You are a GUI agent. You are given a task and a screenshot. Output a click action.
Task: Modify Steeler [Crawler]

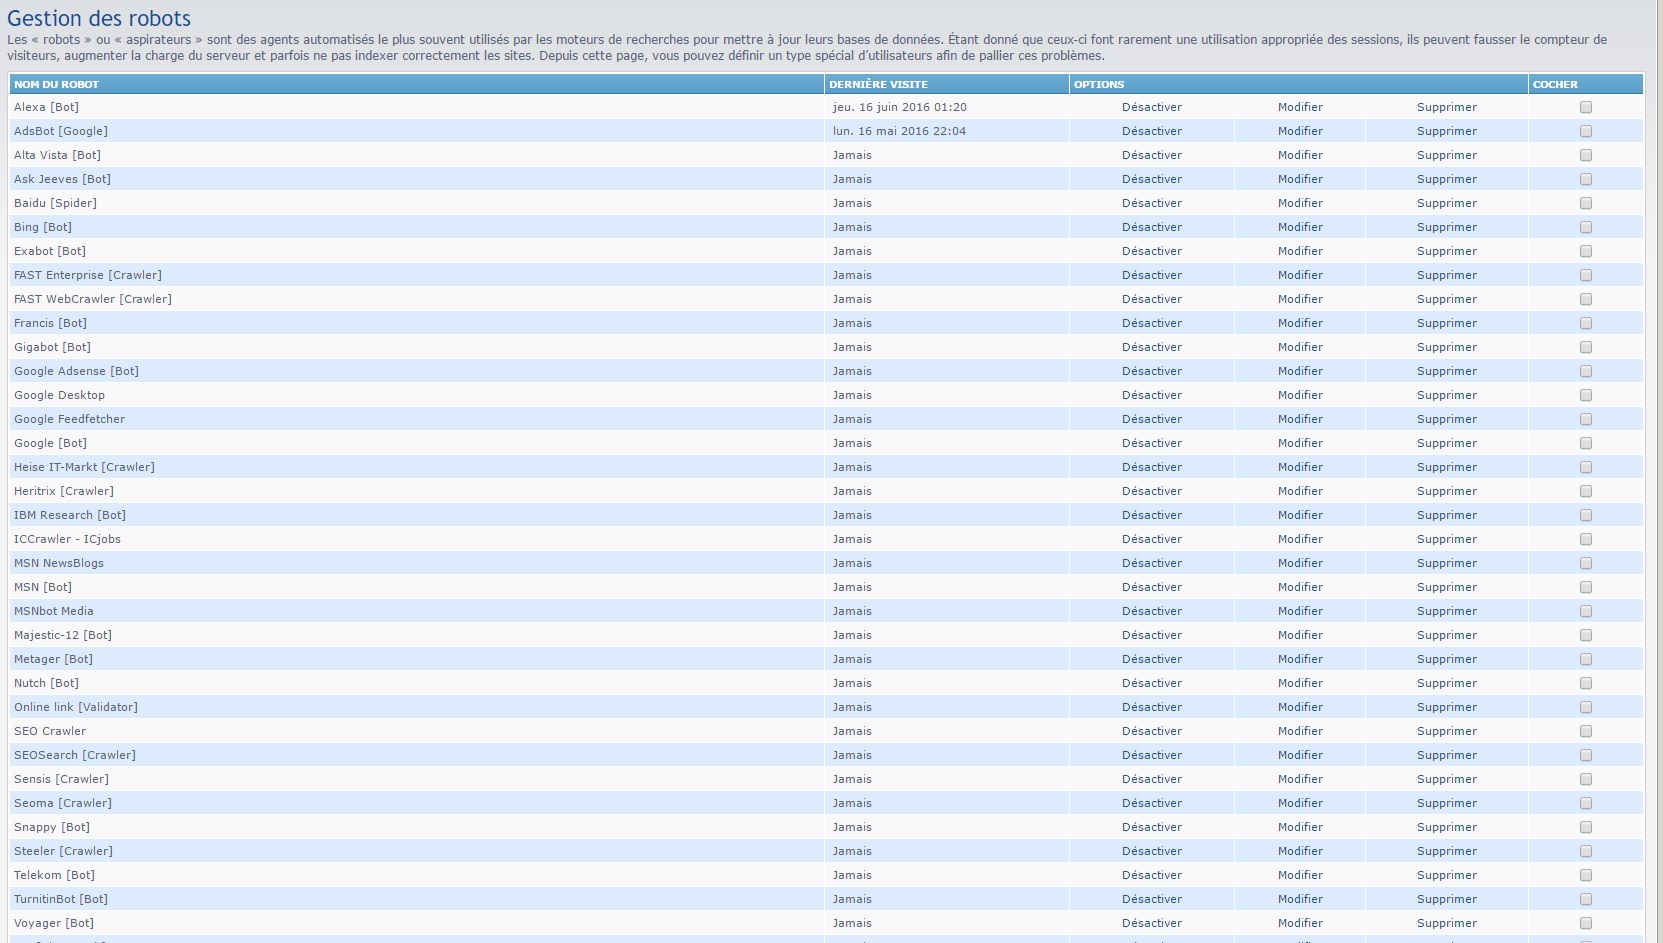click(x=1300, y=851)
